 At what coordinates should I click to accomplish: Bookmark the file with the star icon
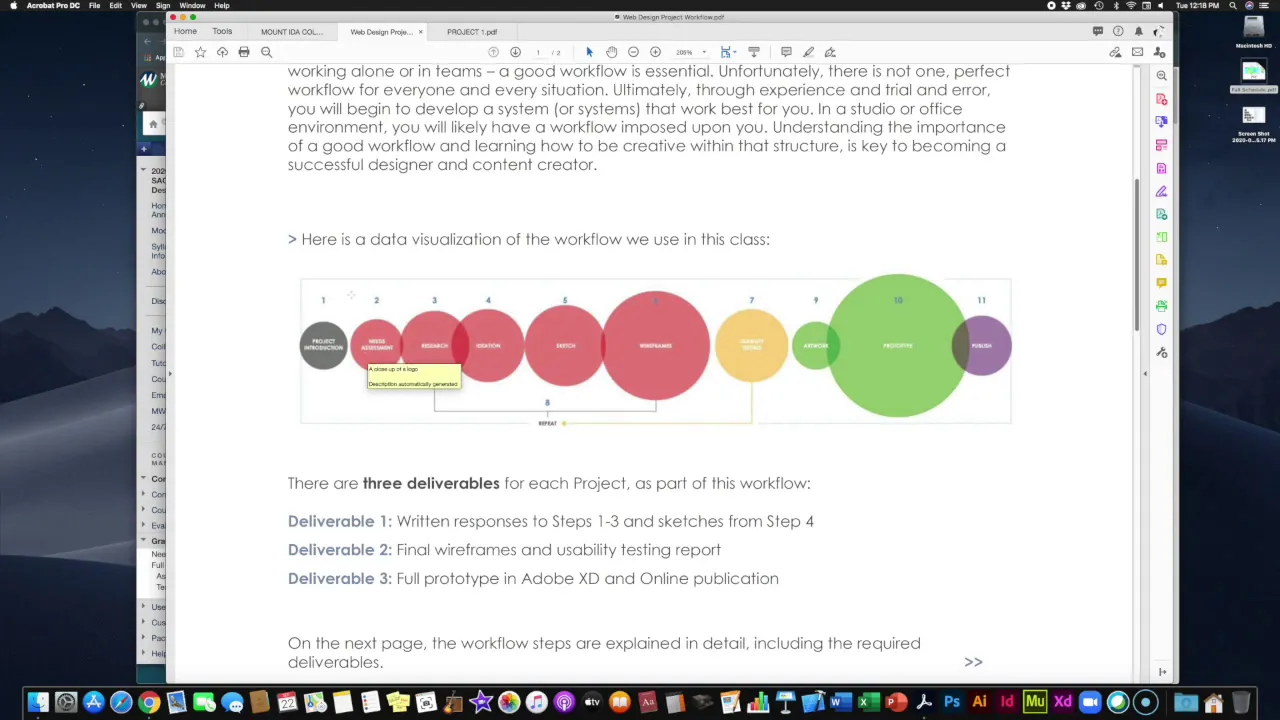200,52
